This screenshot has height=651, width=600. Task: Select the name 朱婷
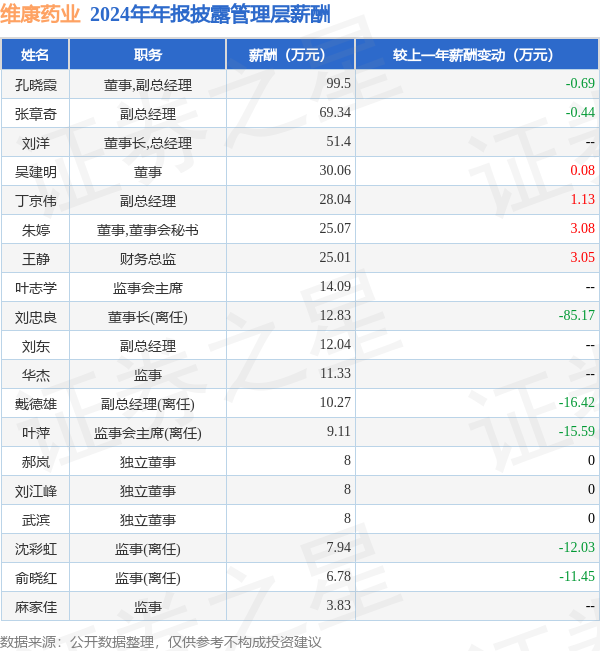pyautogui.click(x=36, y=230)
